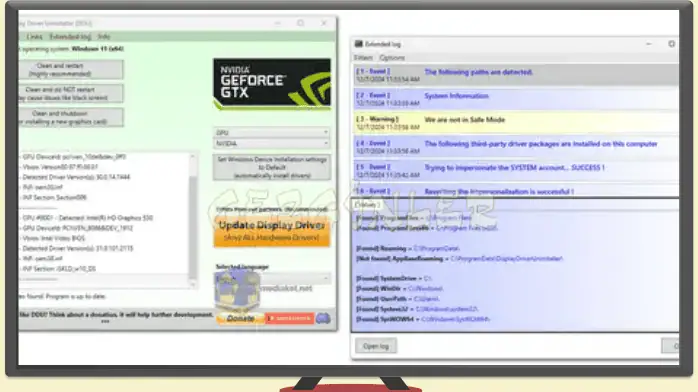Click the 'Vbios: Intel Video BIOS' line
This screenshot has width=698, height=392.
coord(53,238)
